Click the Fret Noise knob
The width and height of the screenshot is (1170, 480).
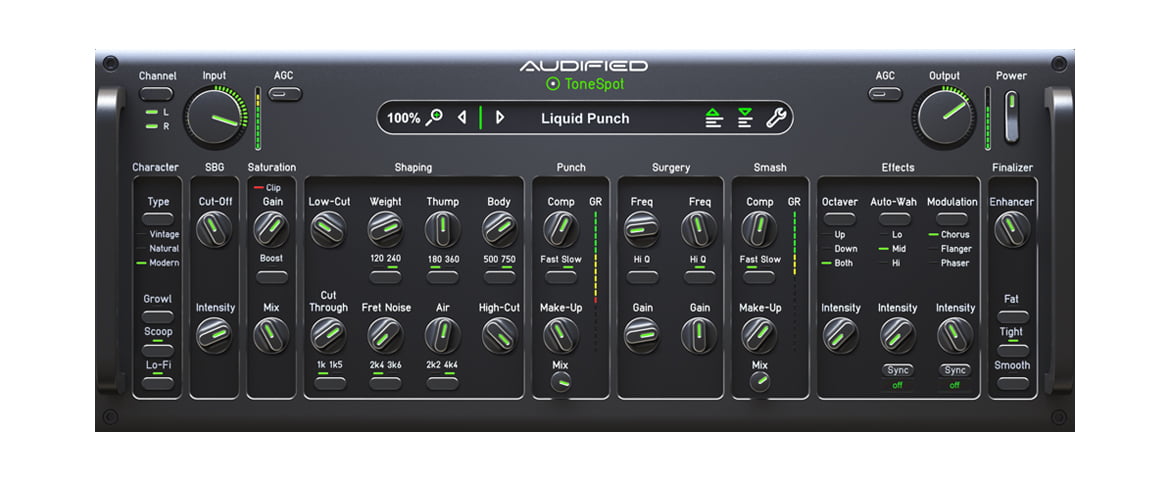(386, 334)
